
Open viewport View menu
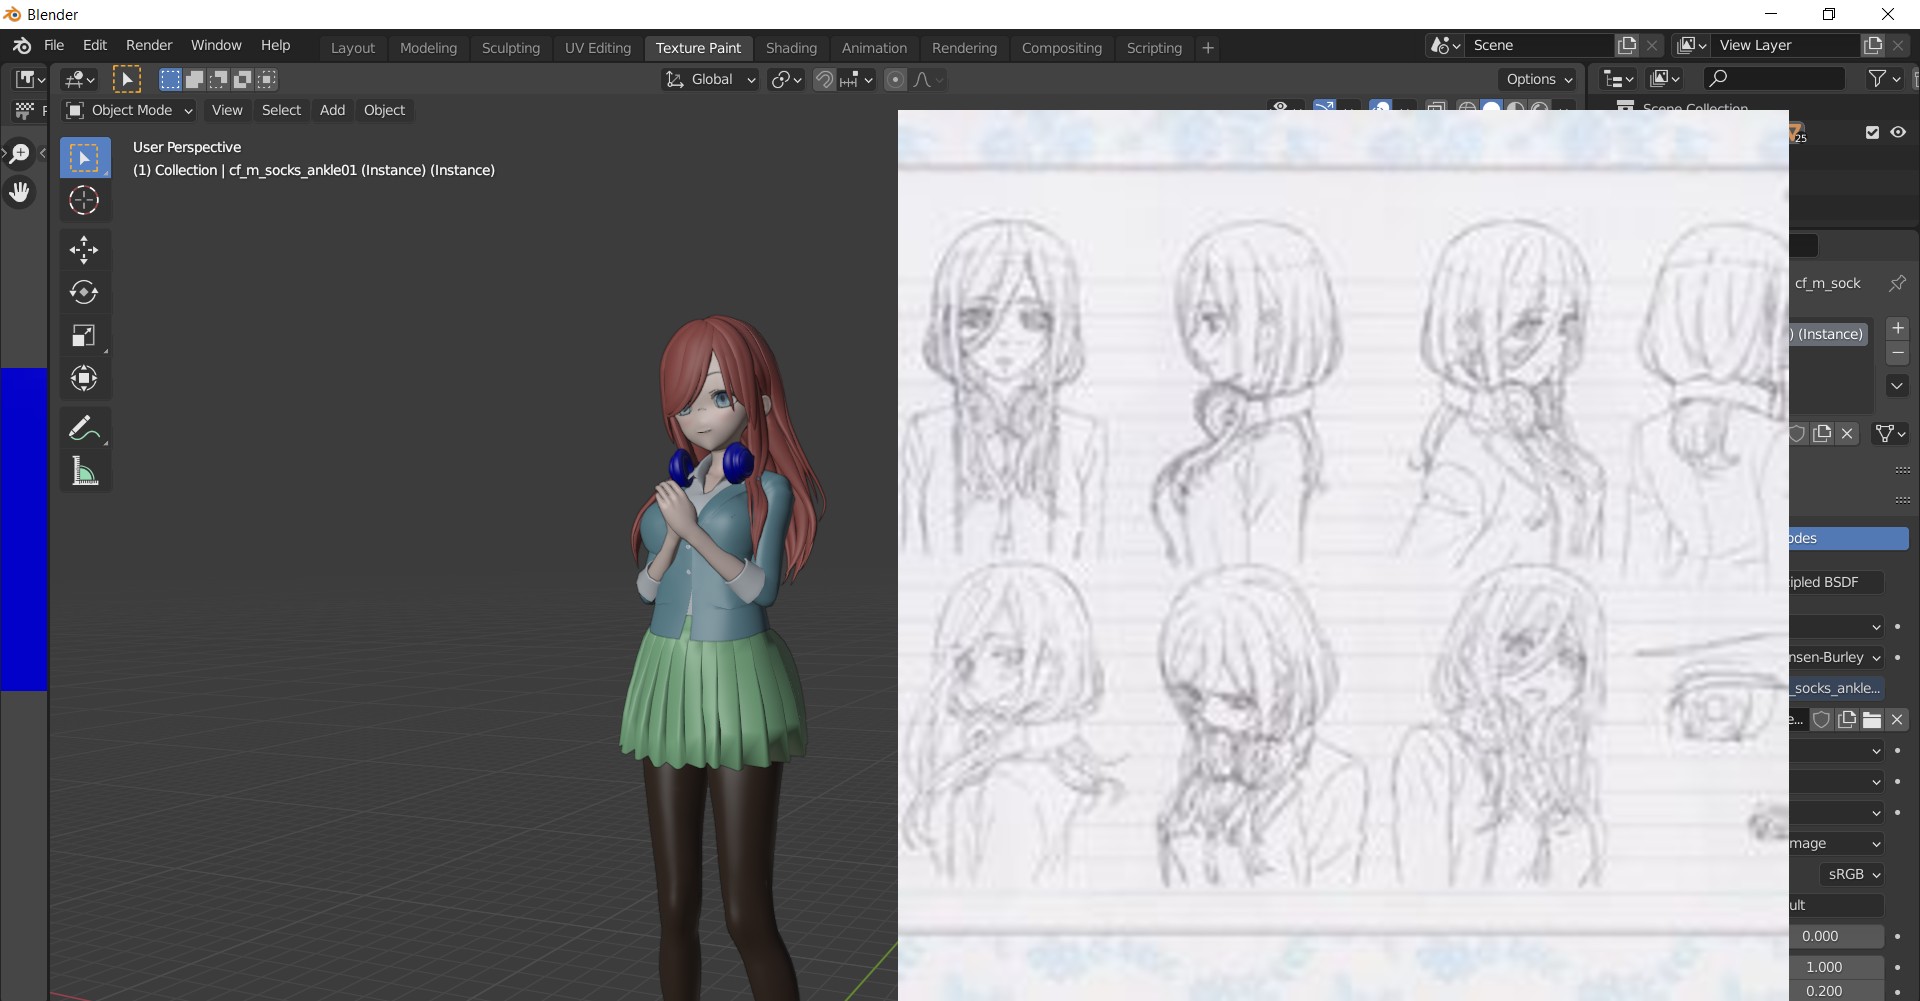coord(227,110)
